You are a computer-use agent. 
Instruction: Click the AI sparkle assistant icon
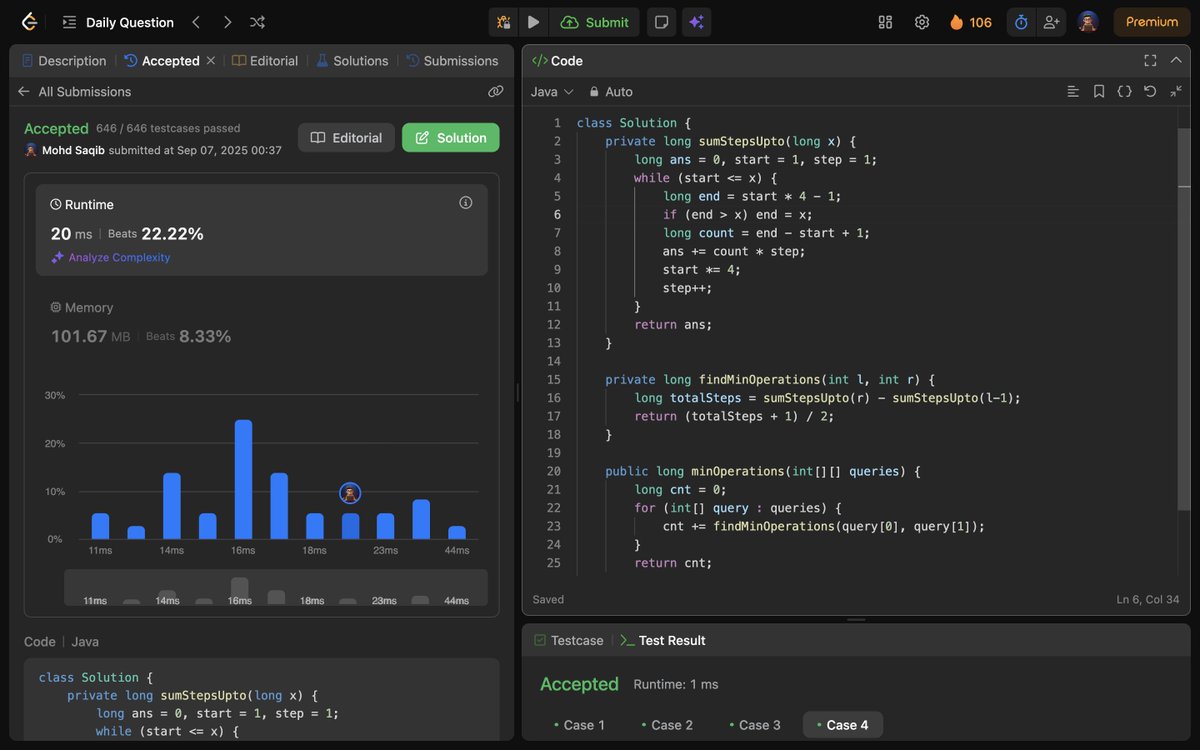(696, 22)
